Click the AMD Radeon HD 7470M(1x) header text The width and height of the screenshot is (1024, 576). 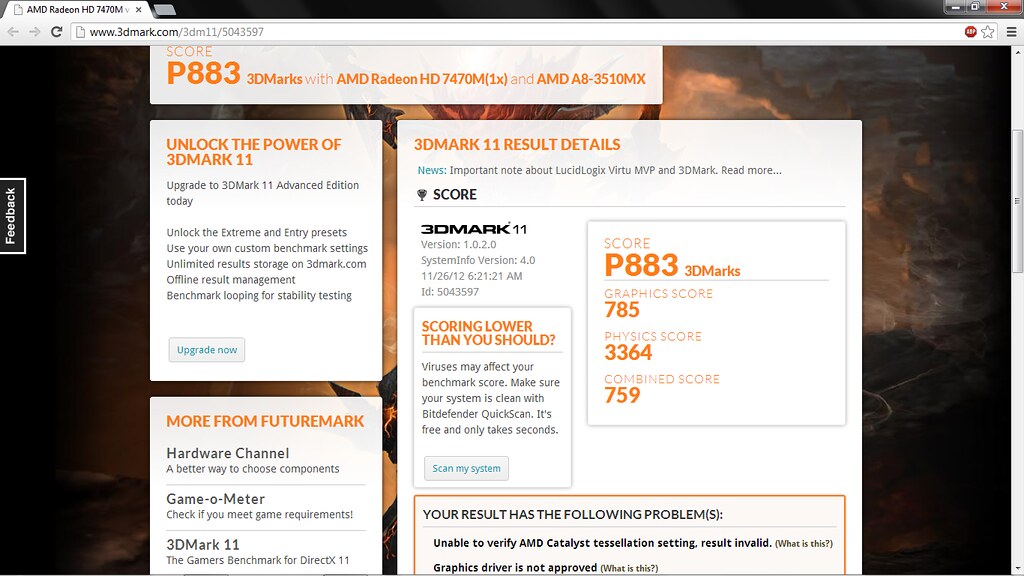pos(422,79)
